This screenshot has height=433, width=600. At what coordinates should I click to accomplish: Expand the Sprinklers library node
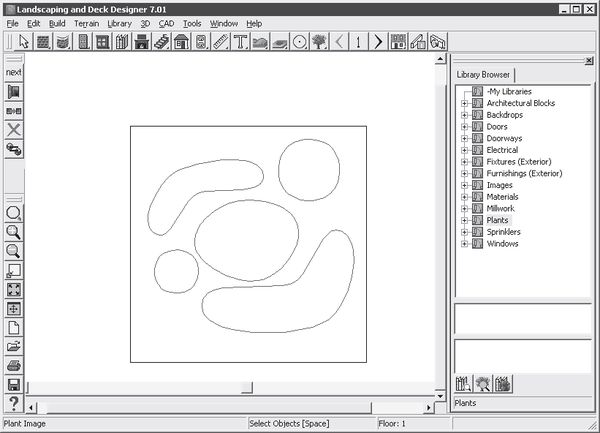[464, 232]
